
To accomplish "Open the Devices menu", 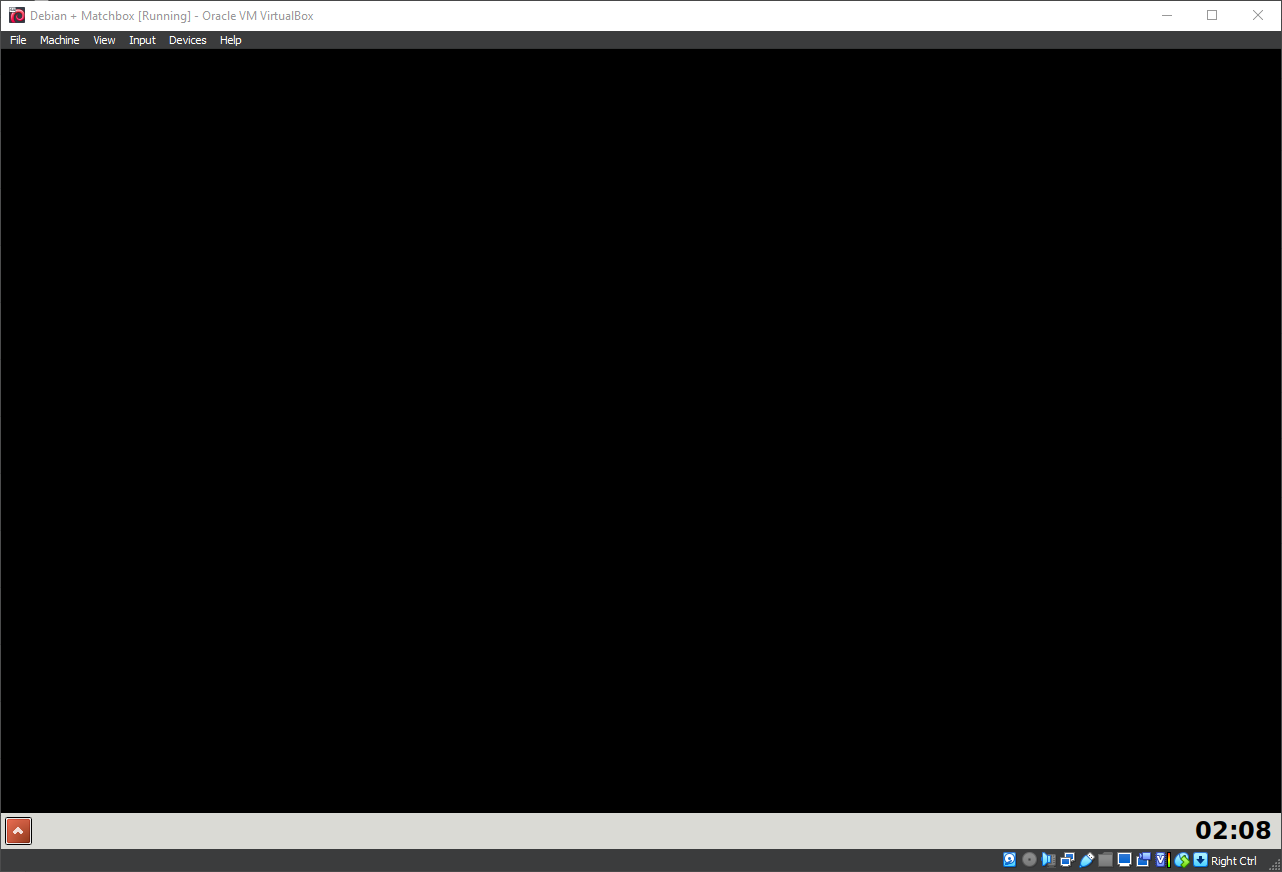I will [187, 40].
